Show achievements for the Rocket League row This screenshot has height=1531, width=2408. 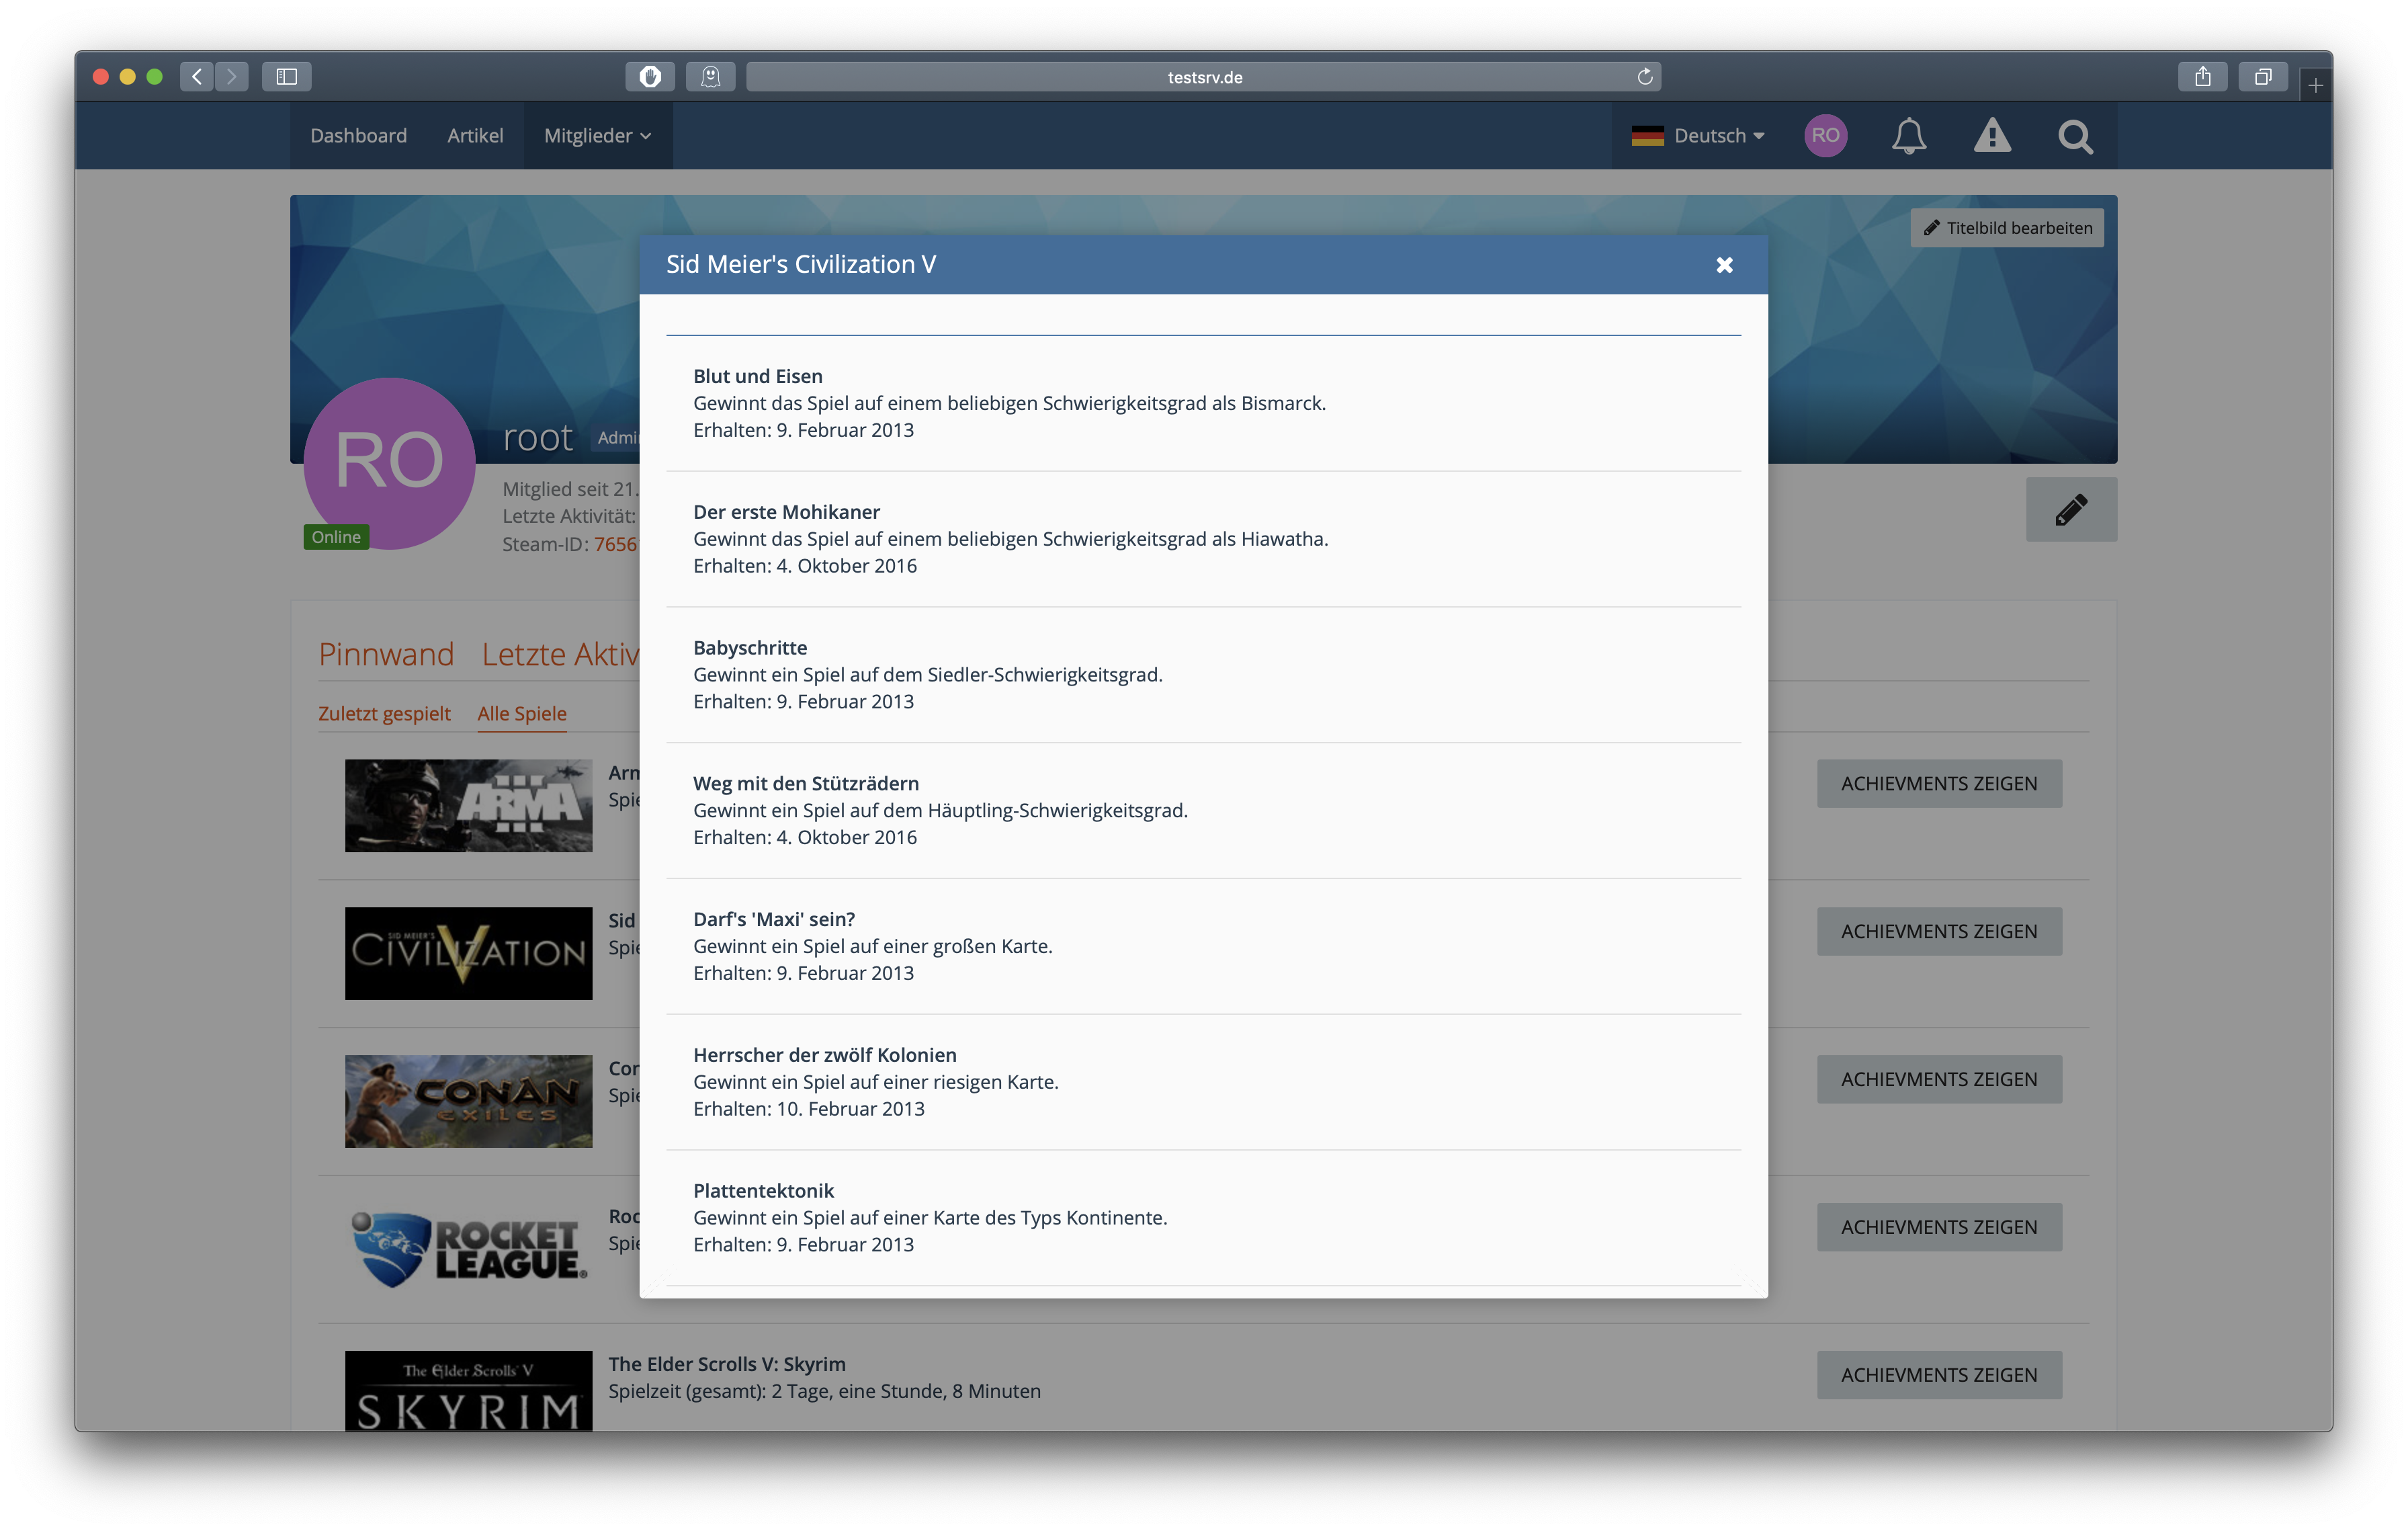[1938, 1227]
